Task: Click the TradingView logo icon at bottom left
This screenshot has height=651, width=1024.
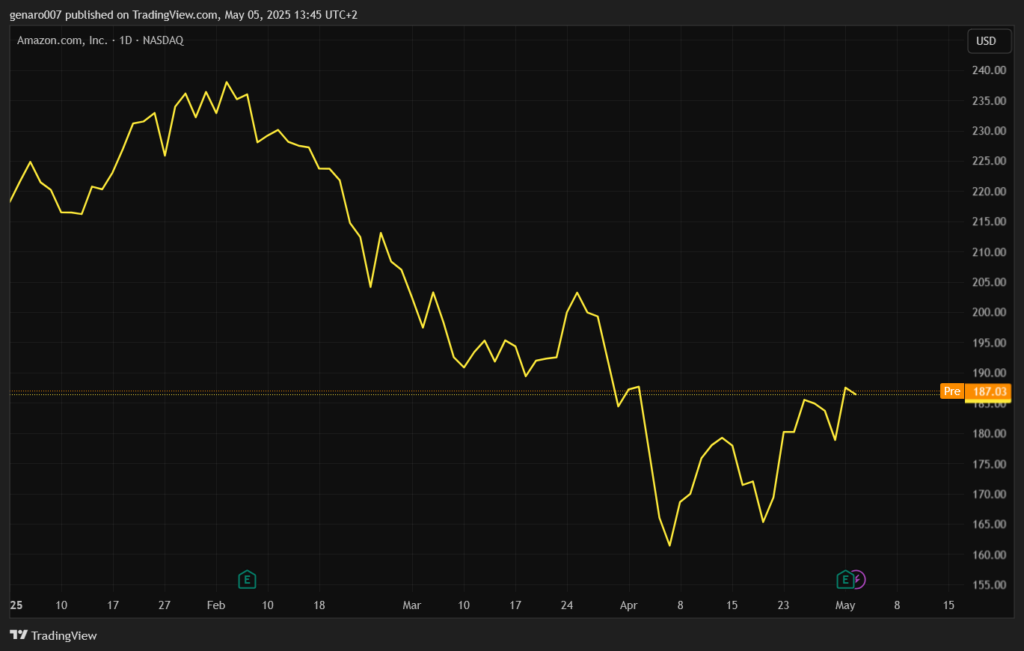Action: coord(18,635)
